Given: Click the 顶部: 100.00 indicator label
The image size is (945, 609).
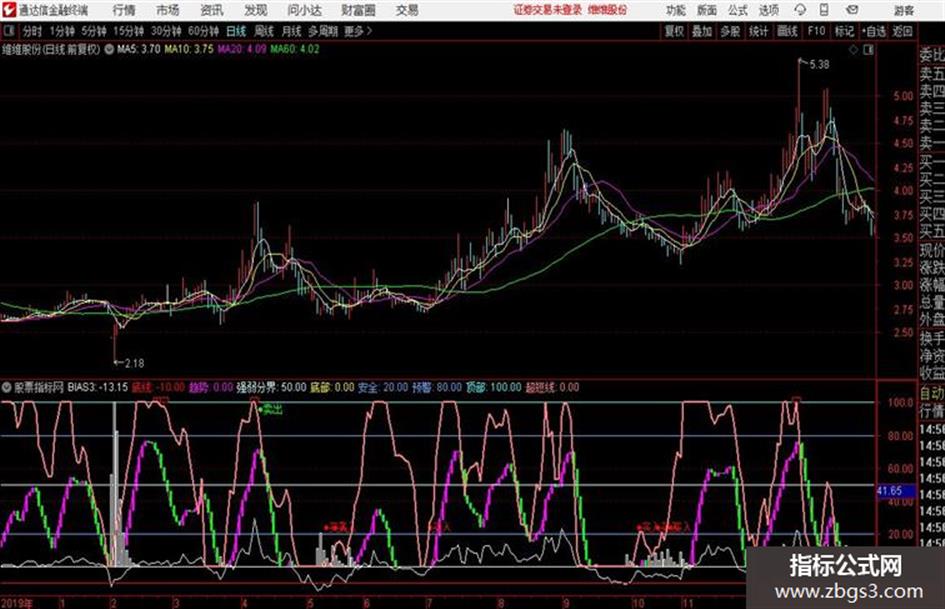Looking at the screenshot, I should [494, 387].
